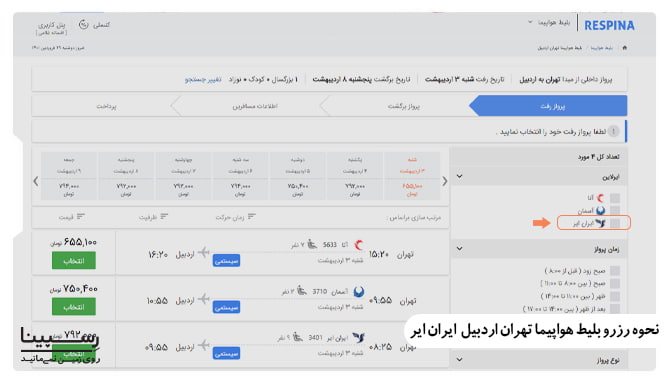
Task: Check the آتا airline checkbox
Action: pyautogui.click(x=615, y=198)
